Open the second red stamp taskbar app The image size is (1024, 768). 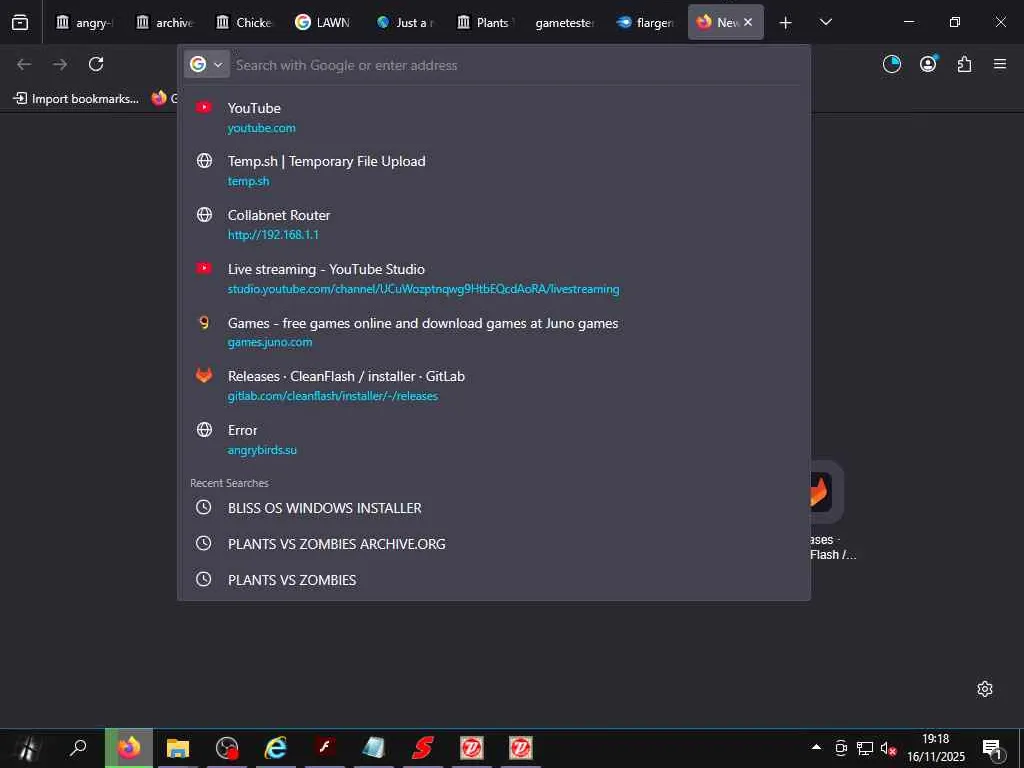click(520, 748)
